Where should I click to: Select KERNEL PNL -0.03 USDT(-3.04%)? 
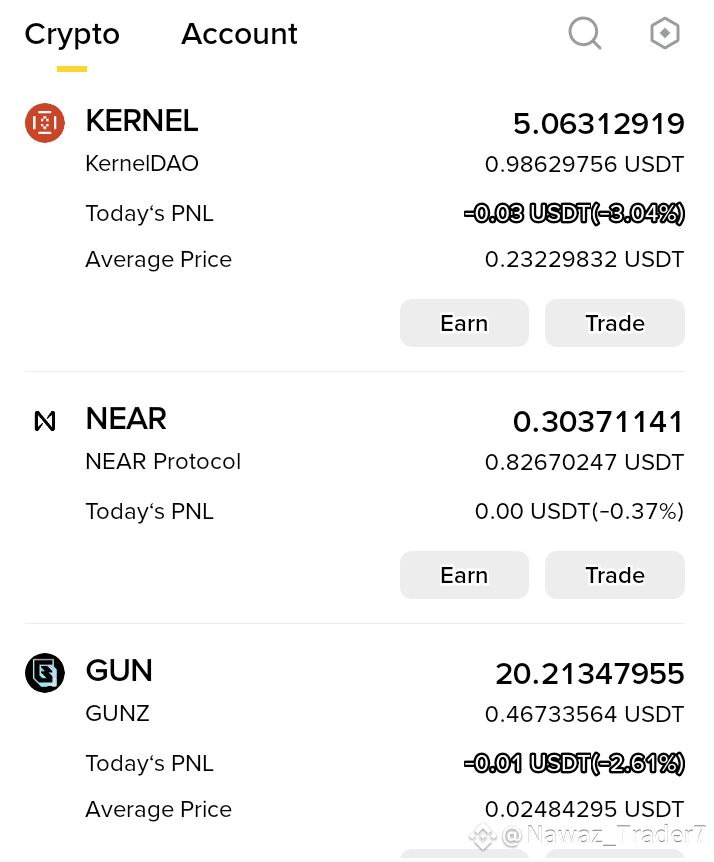click(574, 213)
